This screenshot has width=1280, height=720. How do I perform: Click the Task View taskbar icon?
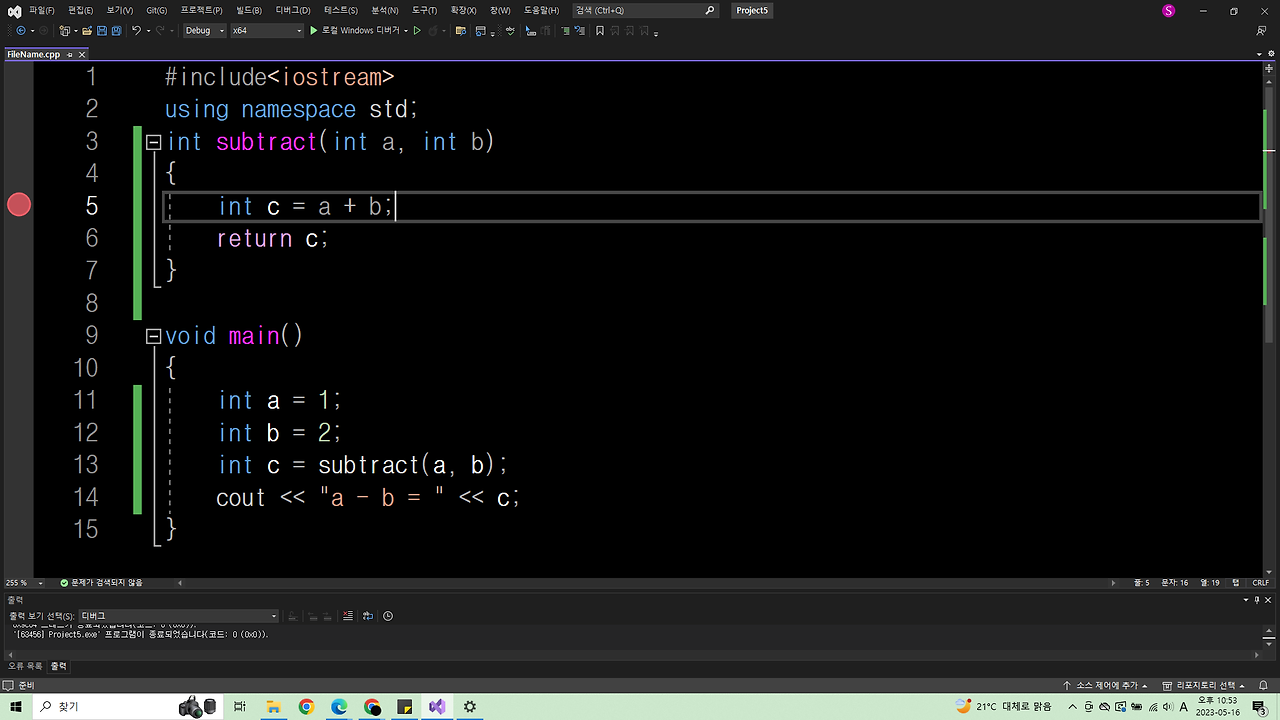pyautogui.click(x=240, y=707)
